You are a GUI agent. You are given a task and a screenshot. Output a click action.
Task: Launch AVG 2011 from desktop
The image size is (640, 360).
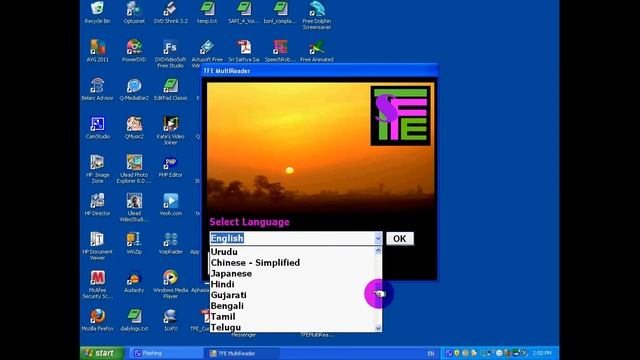98,51
